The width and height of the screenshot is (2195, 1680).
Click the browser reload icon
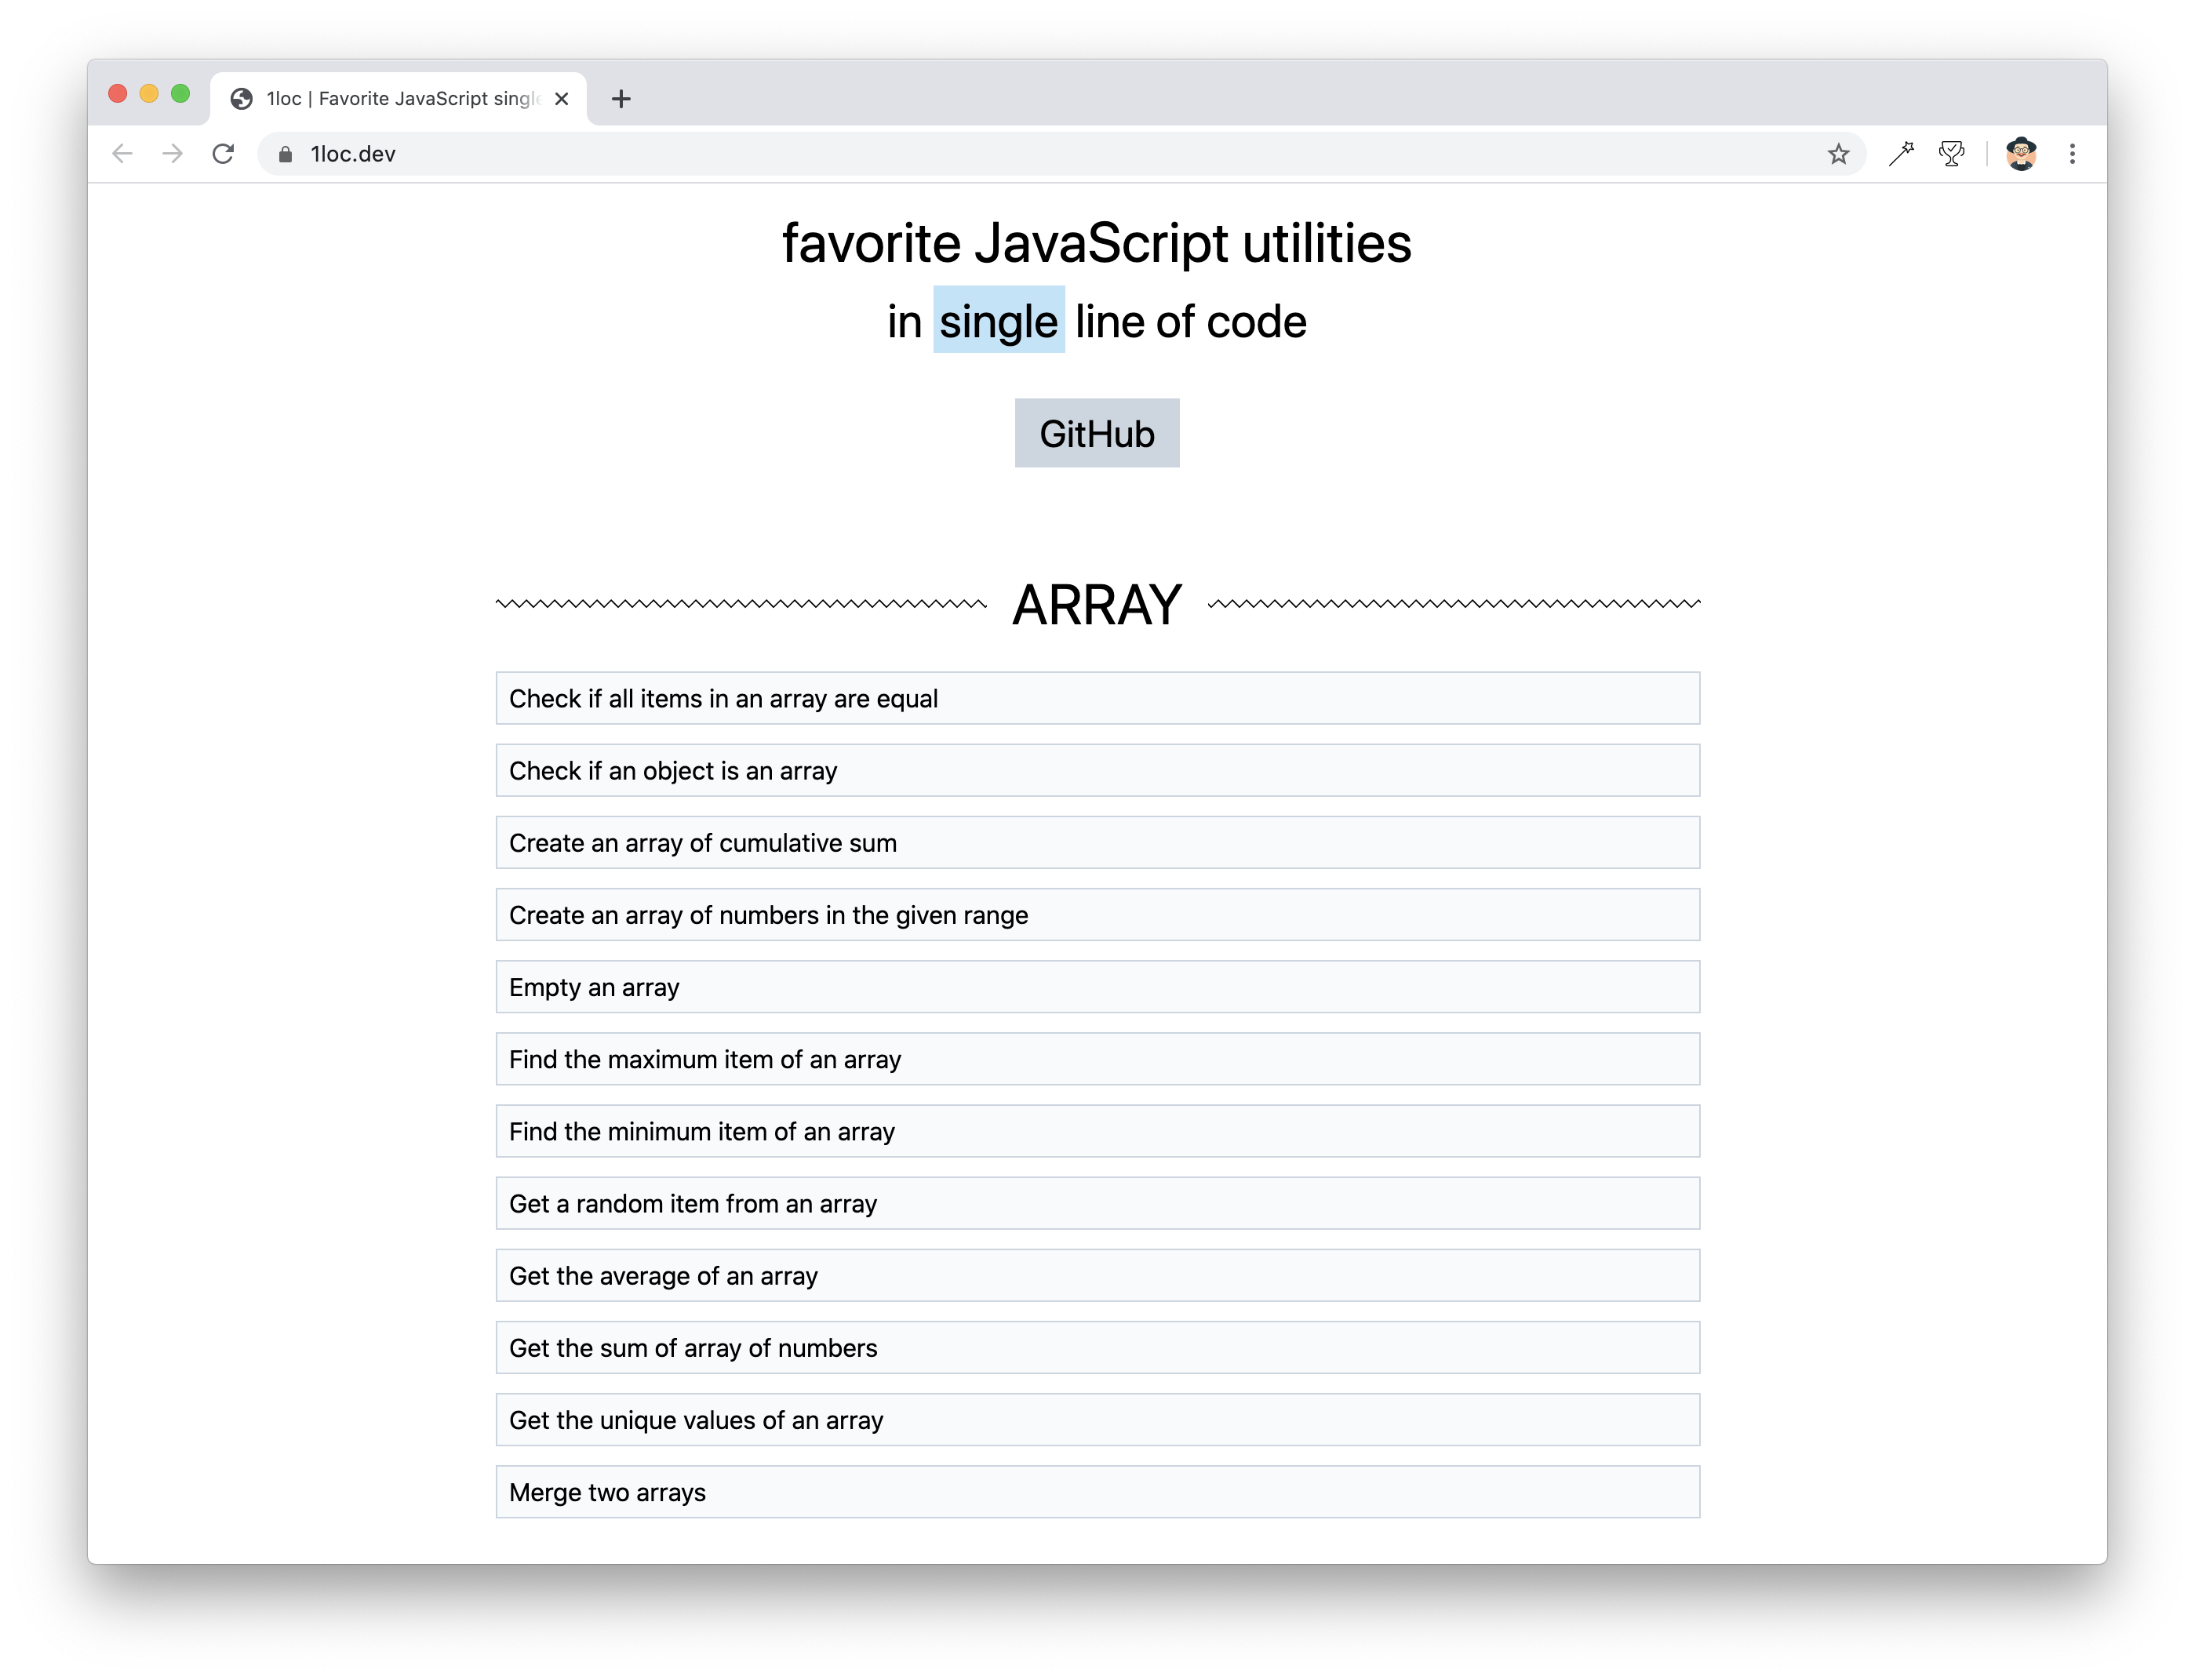(223, 154)
